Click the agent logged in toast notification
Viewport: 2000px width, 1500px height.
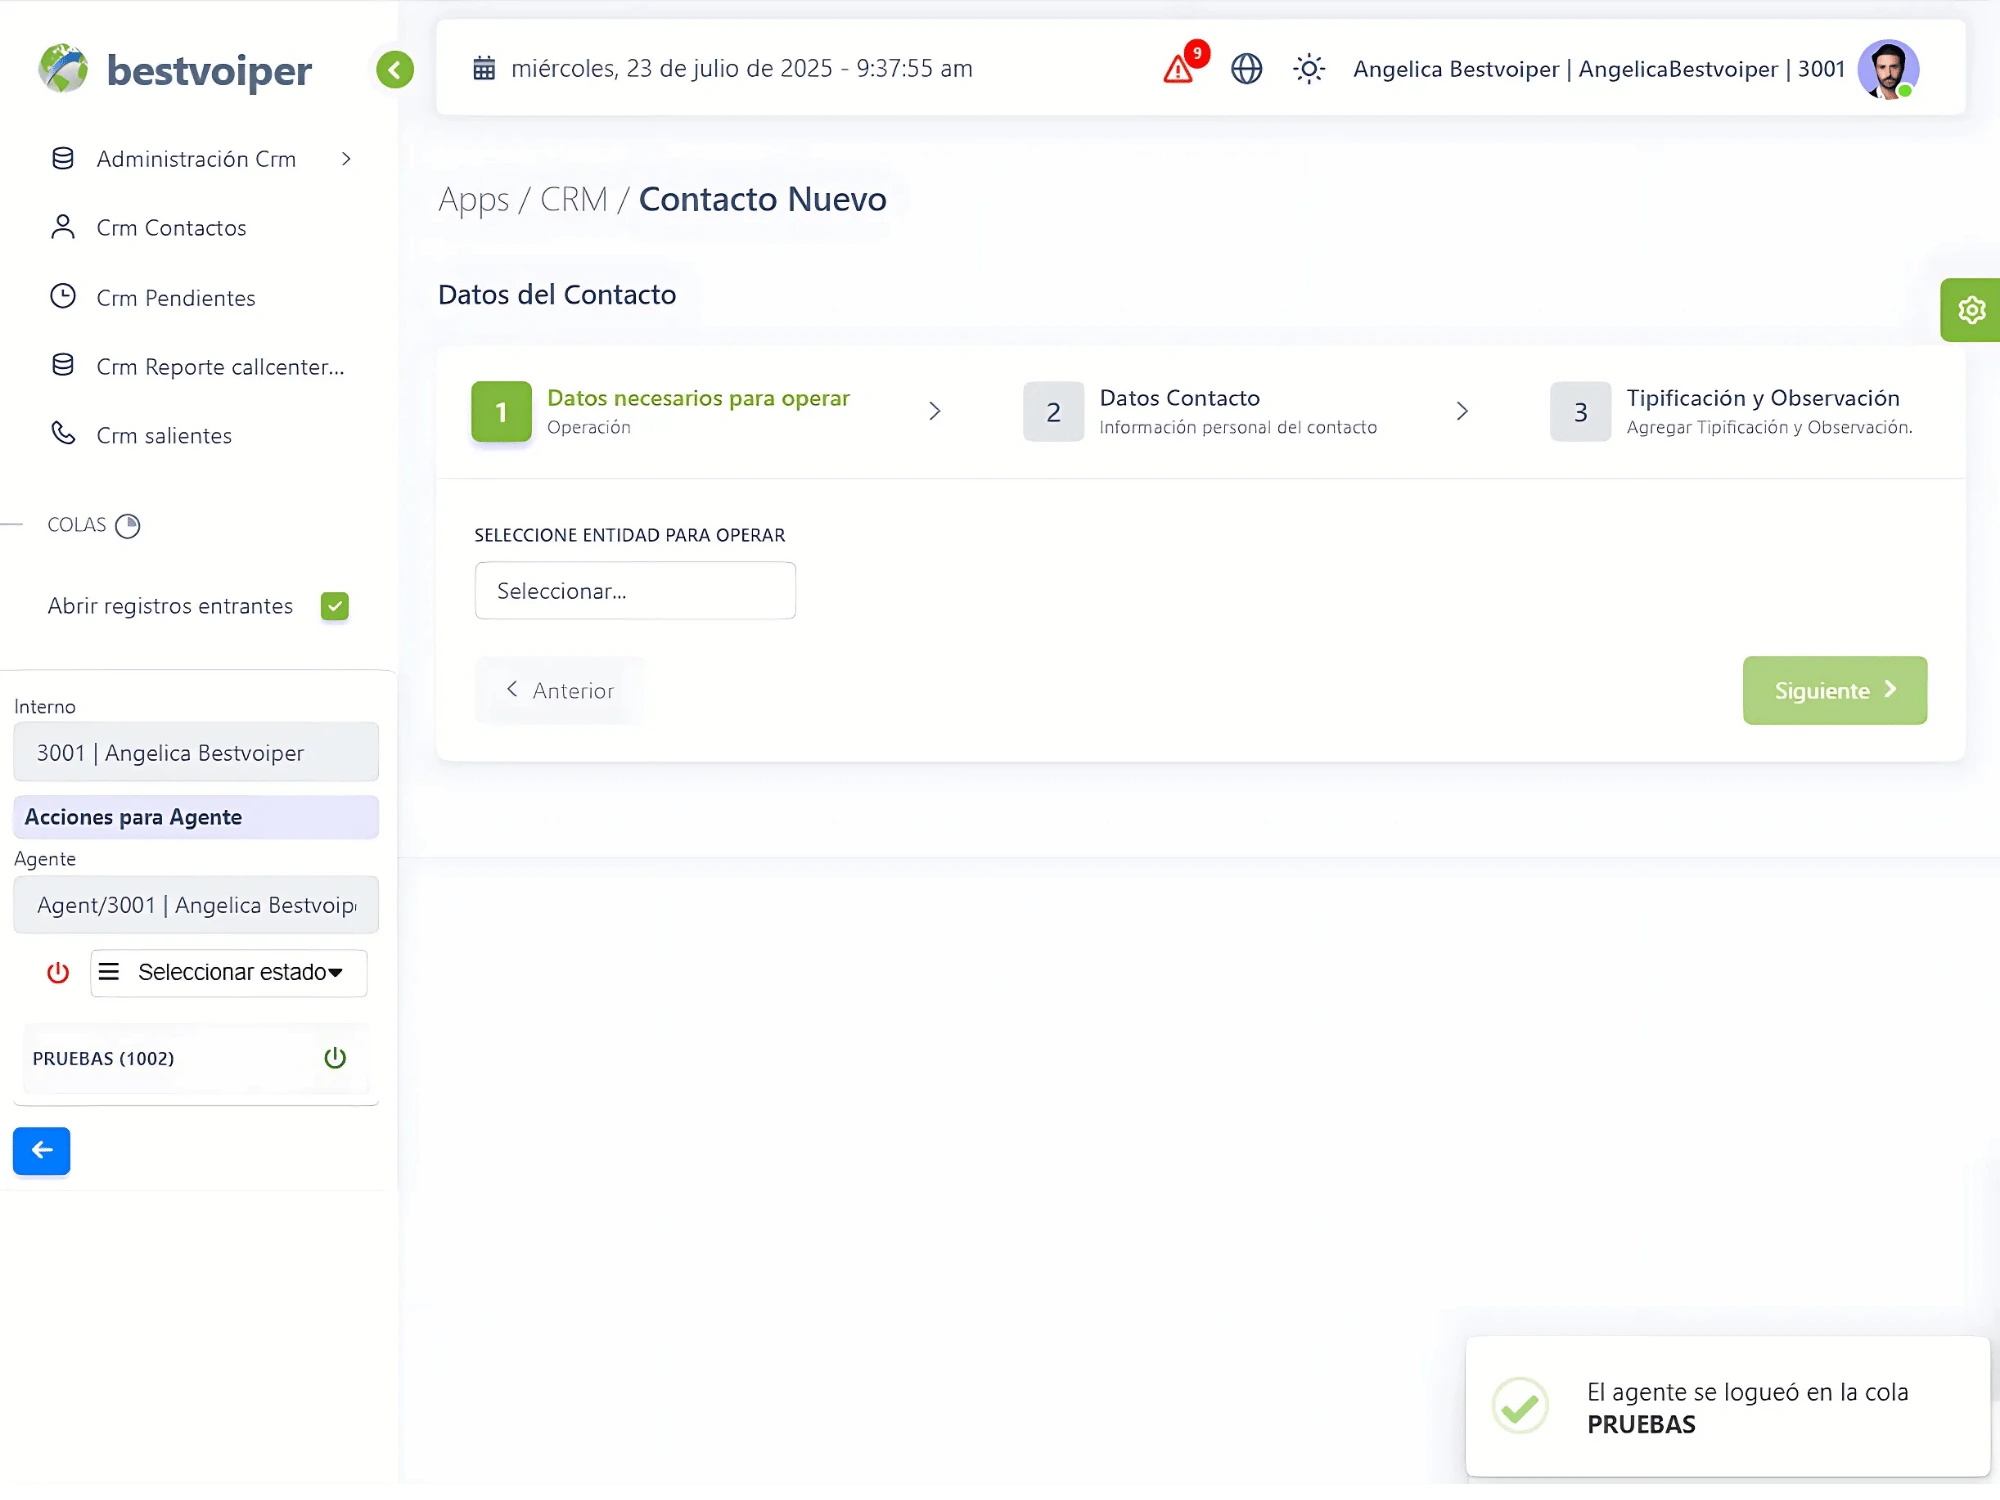pos(1728,1407)
